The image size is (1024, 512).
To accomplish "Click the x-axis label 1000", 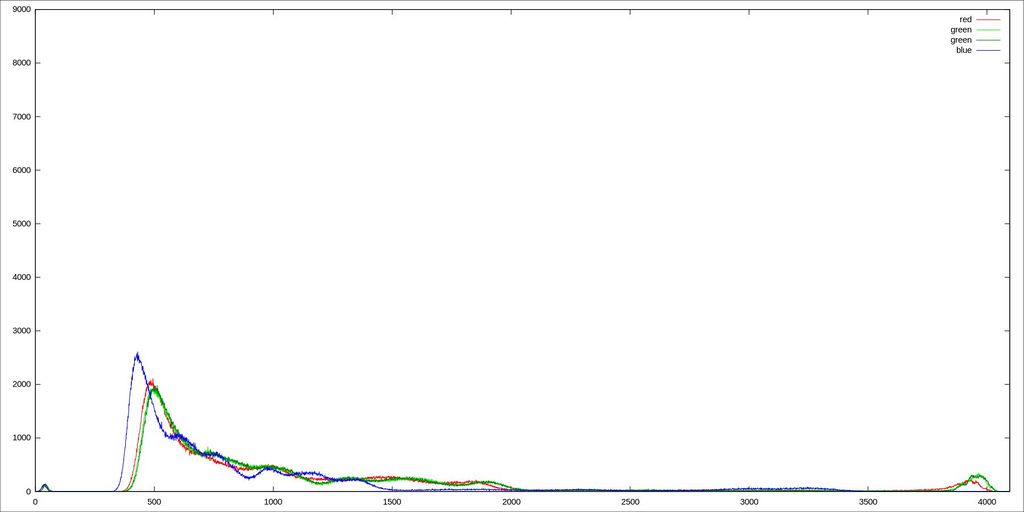I will point(273,502).
